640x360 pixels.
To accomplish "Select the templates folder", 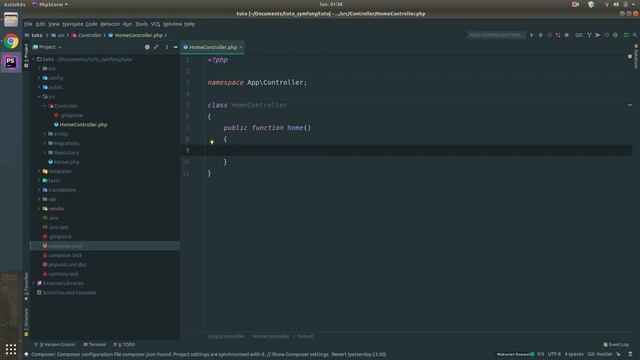I will (x=60, y=171).
